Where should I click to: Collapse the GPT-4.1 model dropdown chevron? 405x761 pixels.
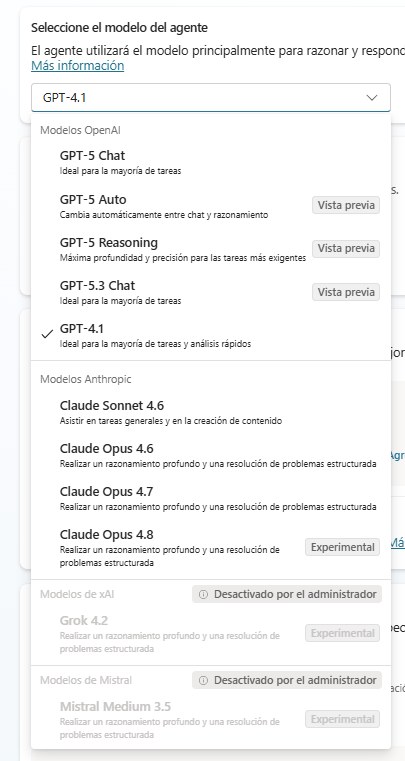(372, 98)
